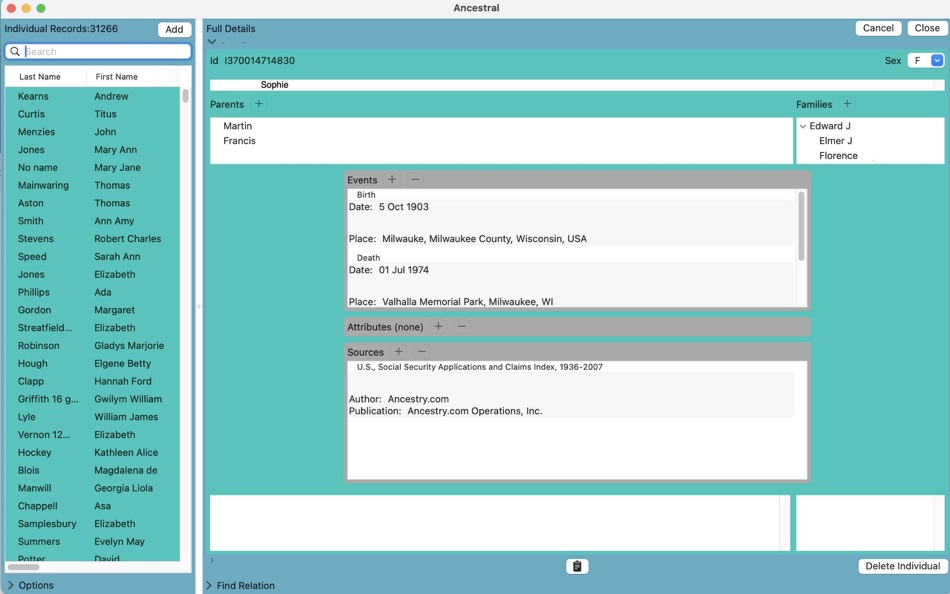Remove an event with the Events minus icon
950x594 pixels.
coord(415,179)
